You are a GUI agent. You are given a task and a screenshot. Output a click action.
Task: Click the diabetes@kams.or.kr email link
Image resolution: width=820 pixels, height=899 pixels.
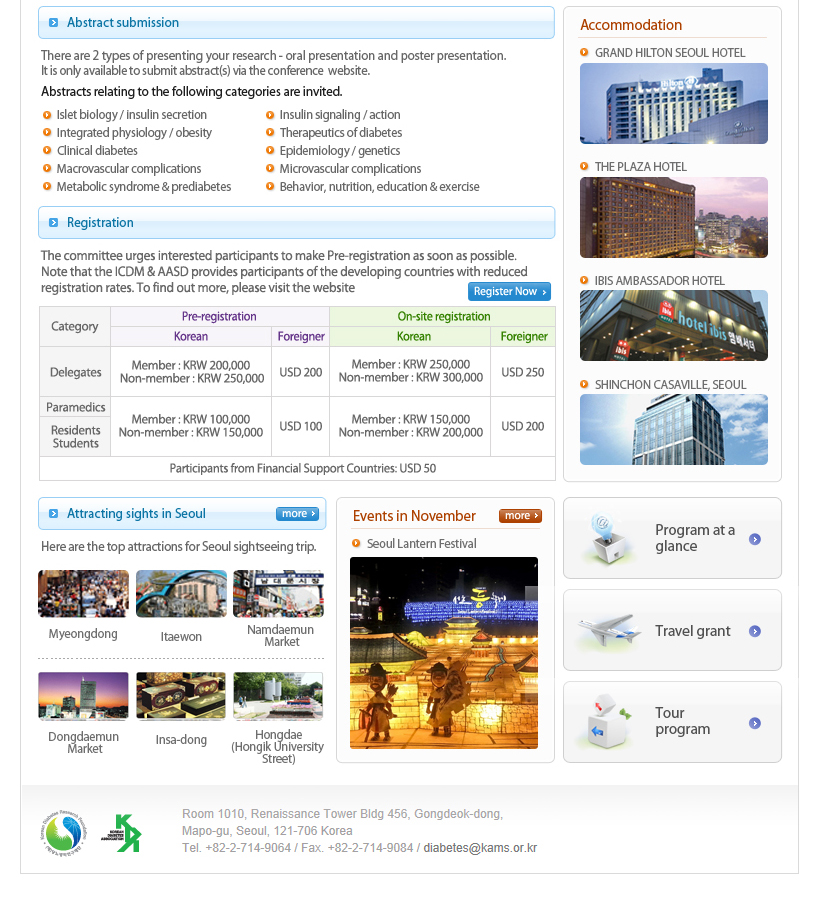click(x=480, y=848)
